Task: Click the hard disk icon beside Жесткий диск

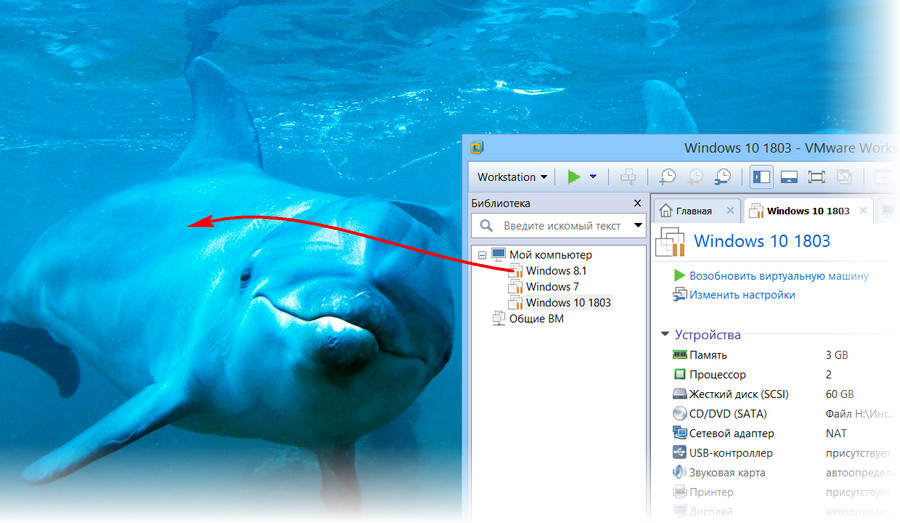Action: click(680, 394)
